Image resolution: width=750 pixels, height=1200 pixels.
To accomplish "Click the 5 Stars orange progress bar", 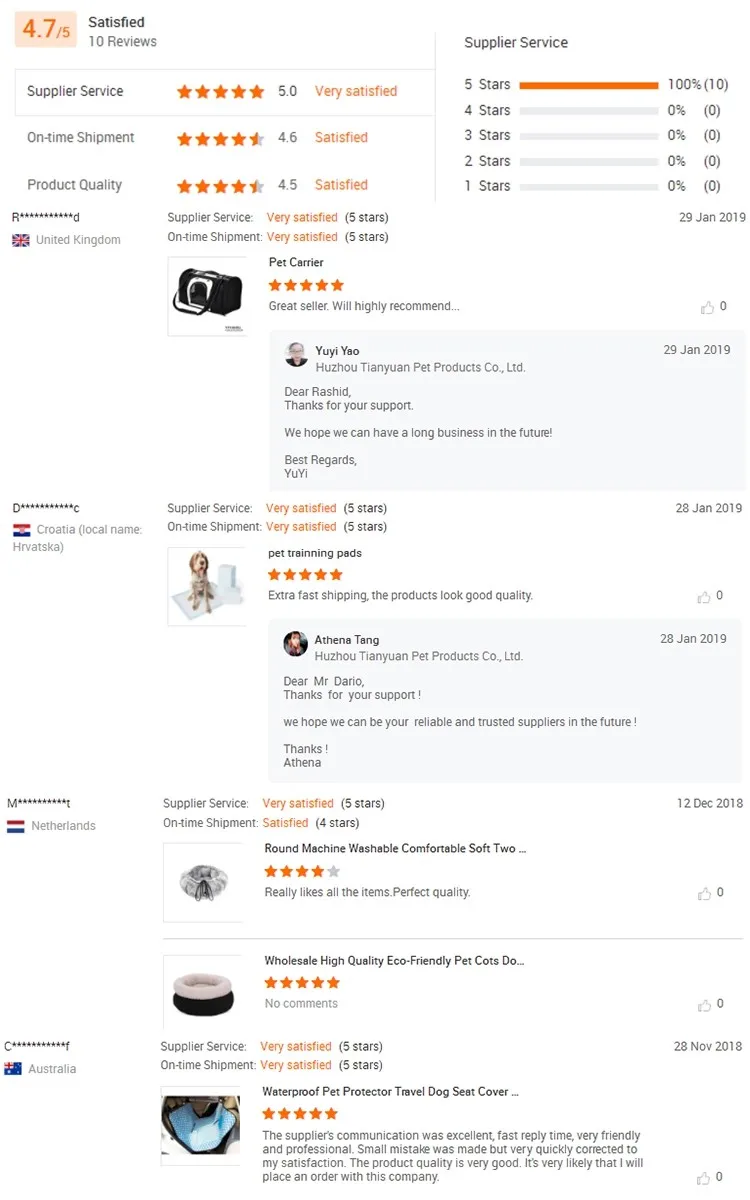I will coord(589,85).
